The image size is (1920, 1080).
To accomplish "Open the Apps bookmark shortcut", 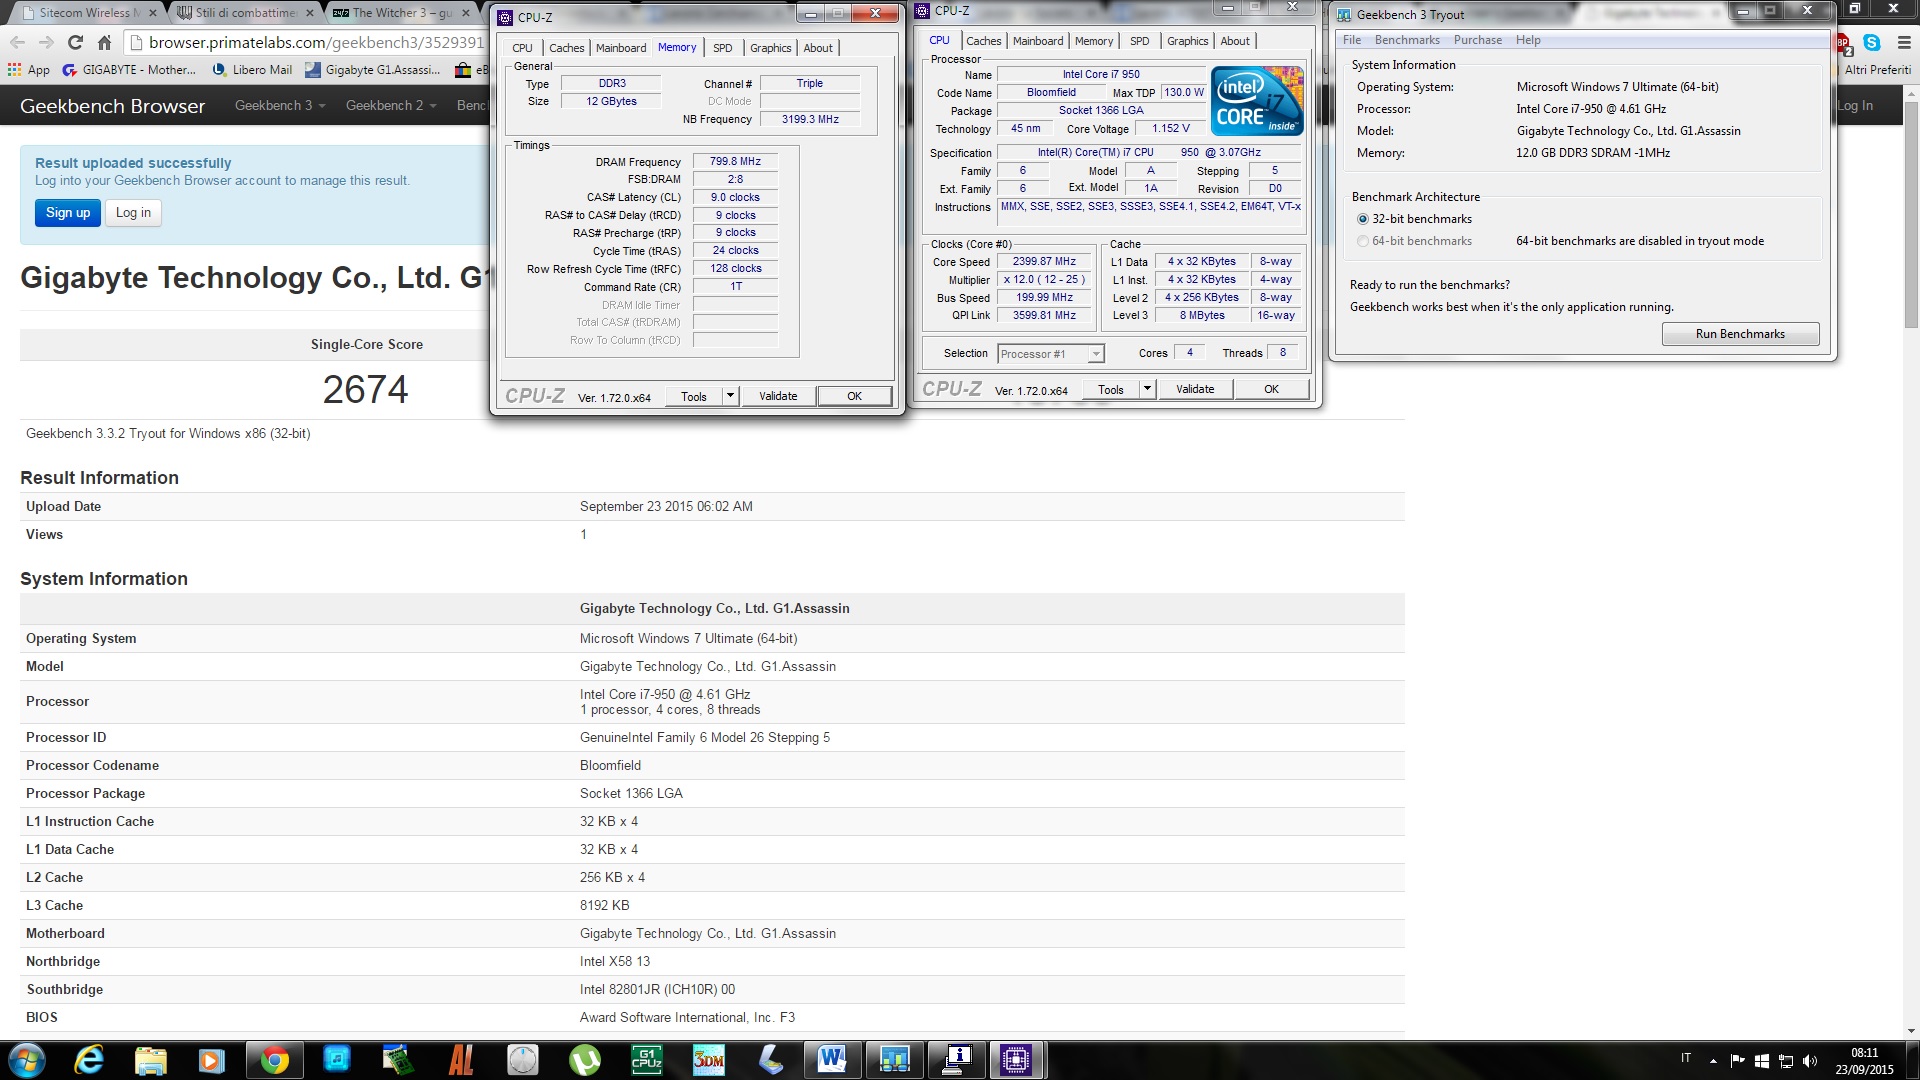I will coord(28,70).
